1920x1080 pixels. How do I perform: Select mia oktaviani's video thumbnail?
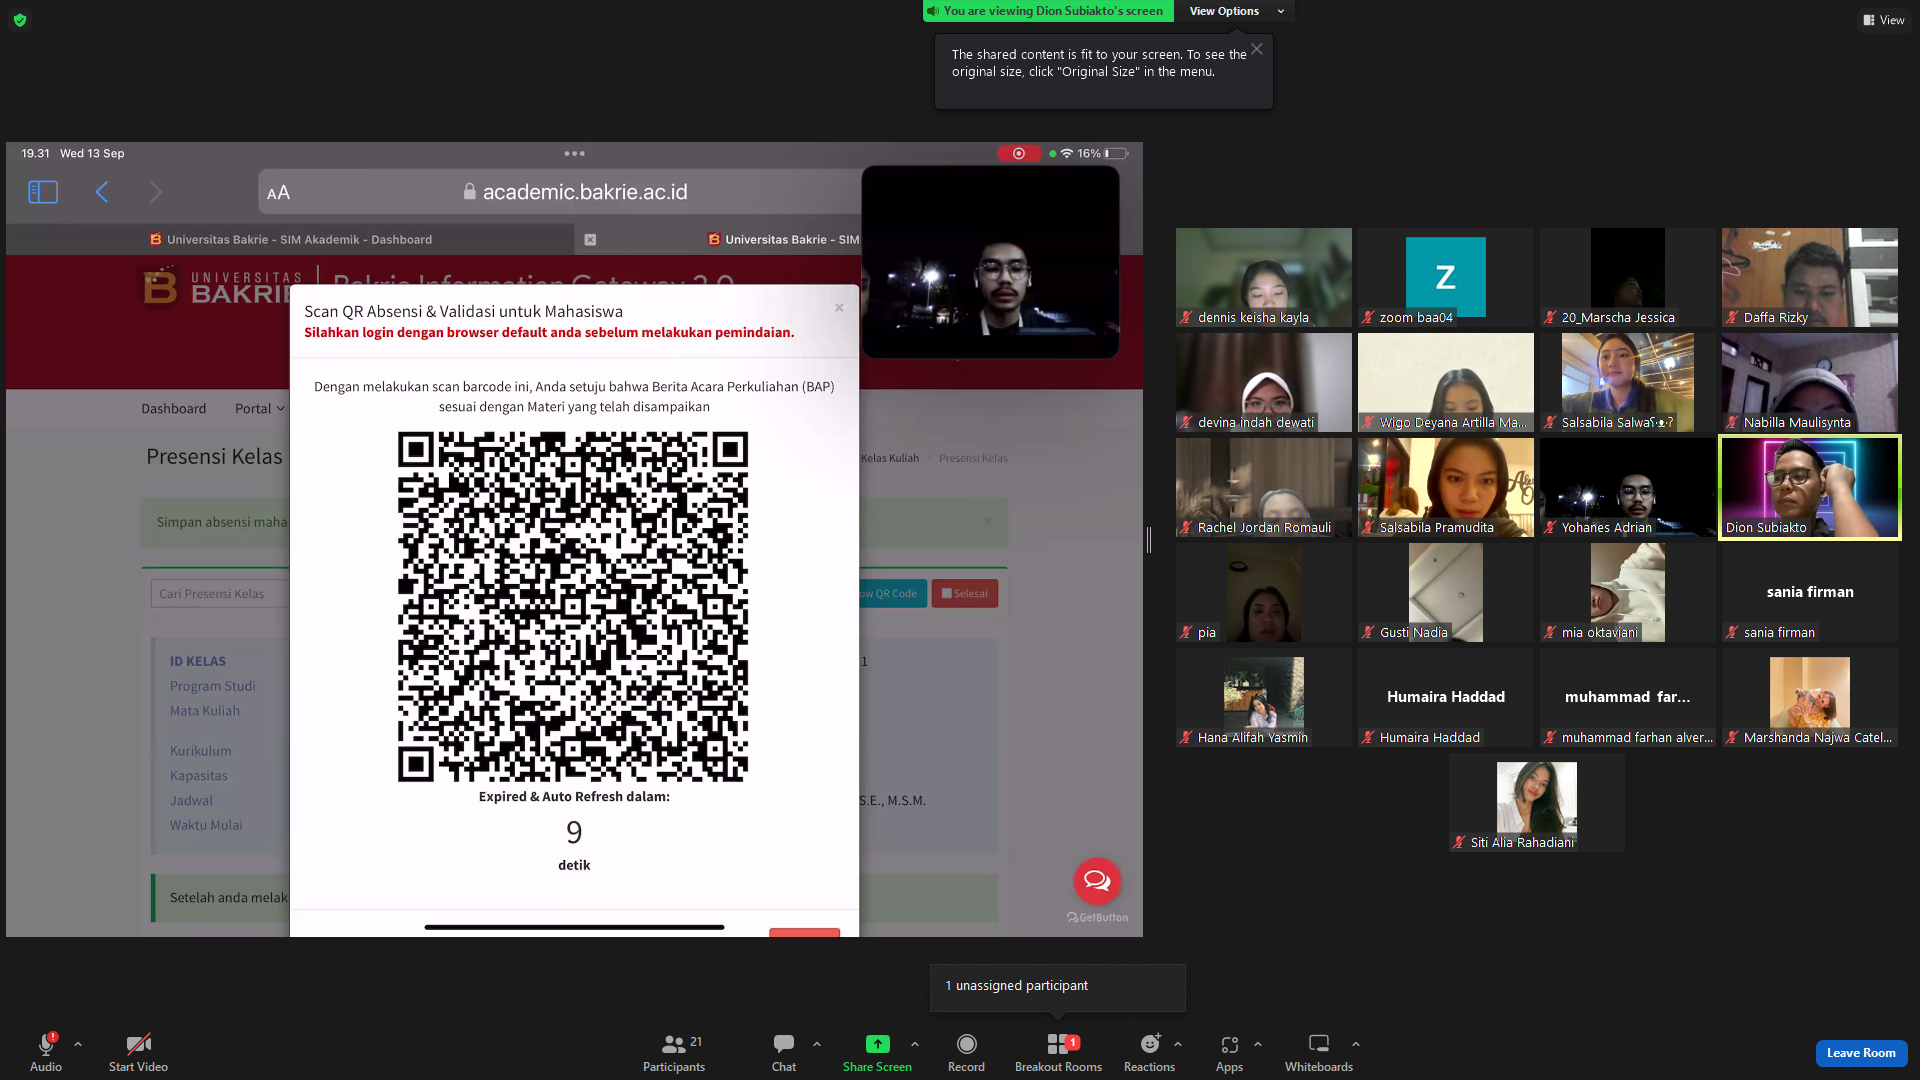pos(1628,592)
